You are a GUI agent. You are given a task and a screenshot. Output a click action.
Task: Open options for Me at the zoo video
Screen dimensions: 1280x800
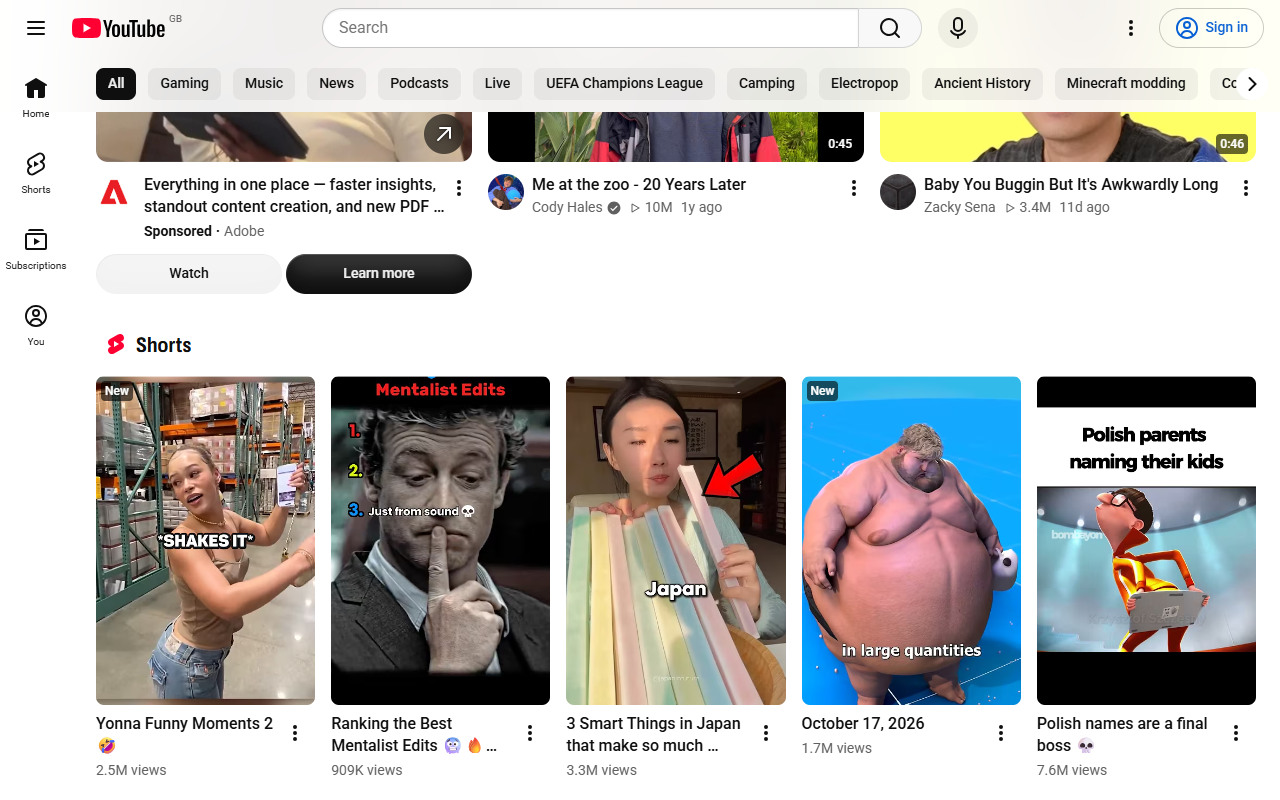coord(854,188)
